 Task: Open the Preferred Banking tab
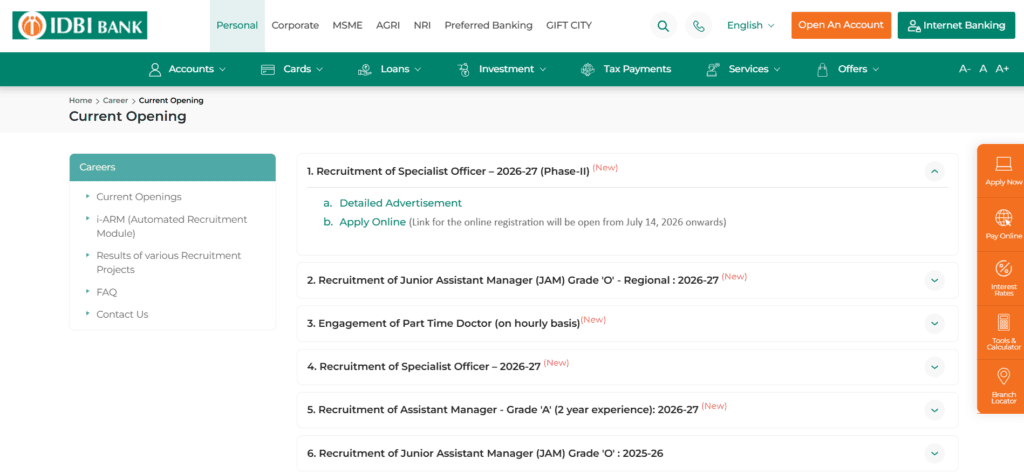click(x=488, y=25)
